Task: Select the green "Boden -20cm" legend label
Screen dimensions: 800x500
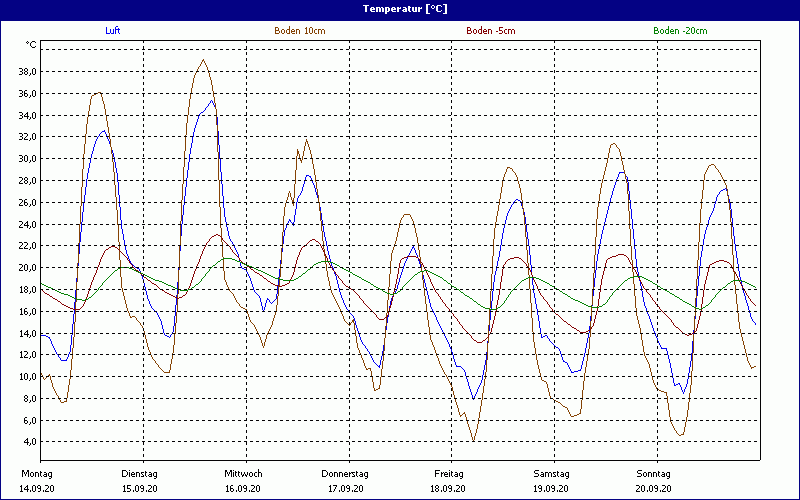Action: click(681, 31)
